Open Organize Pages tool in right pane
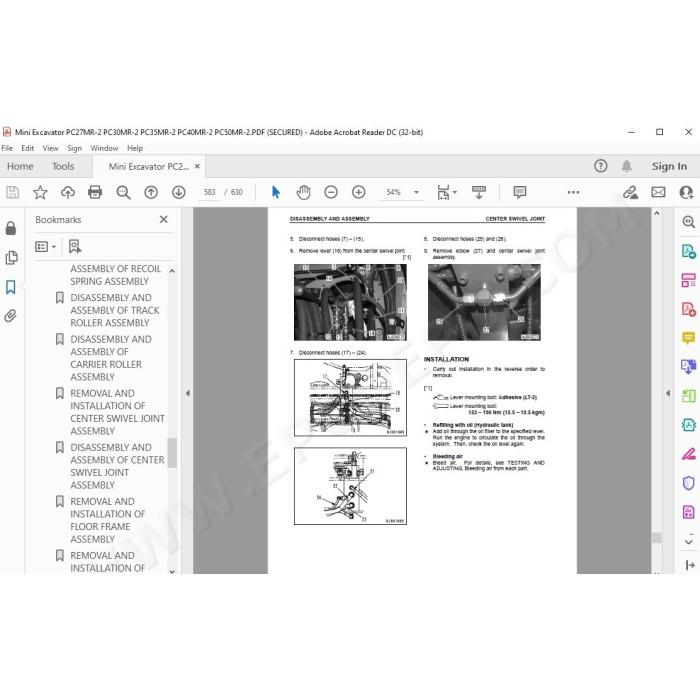The width and height of the screenshot is (700, 700). (x=688, y=280)
